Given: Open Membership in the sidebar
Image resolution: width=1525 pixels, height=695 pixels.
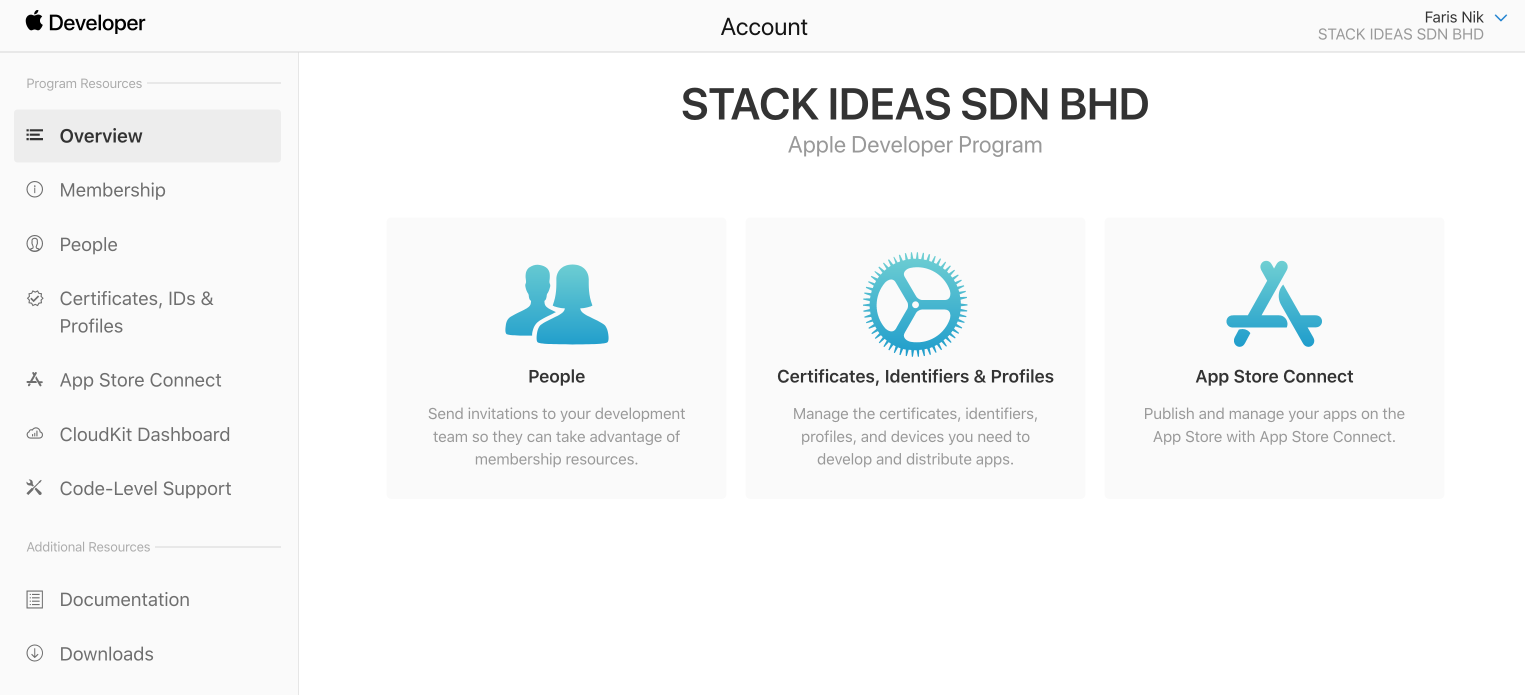Looking at the screenshot, I should 113,190.
